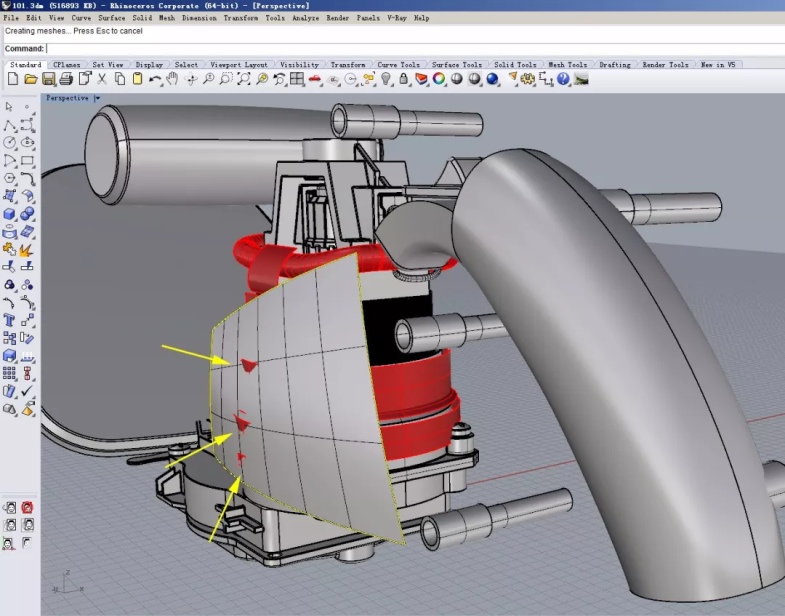
Task: Pick the Circle drawing tool
Action: tap(10, 143)
